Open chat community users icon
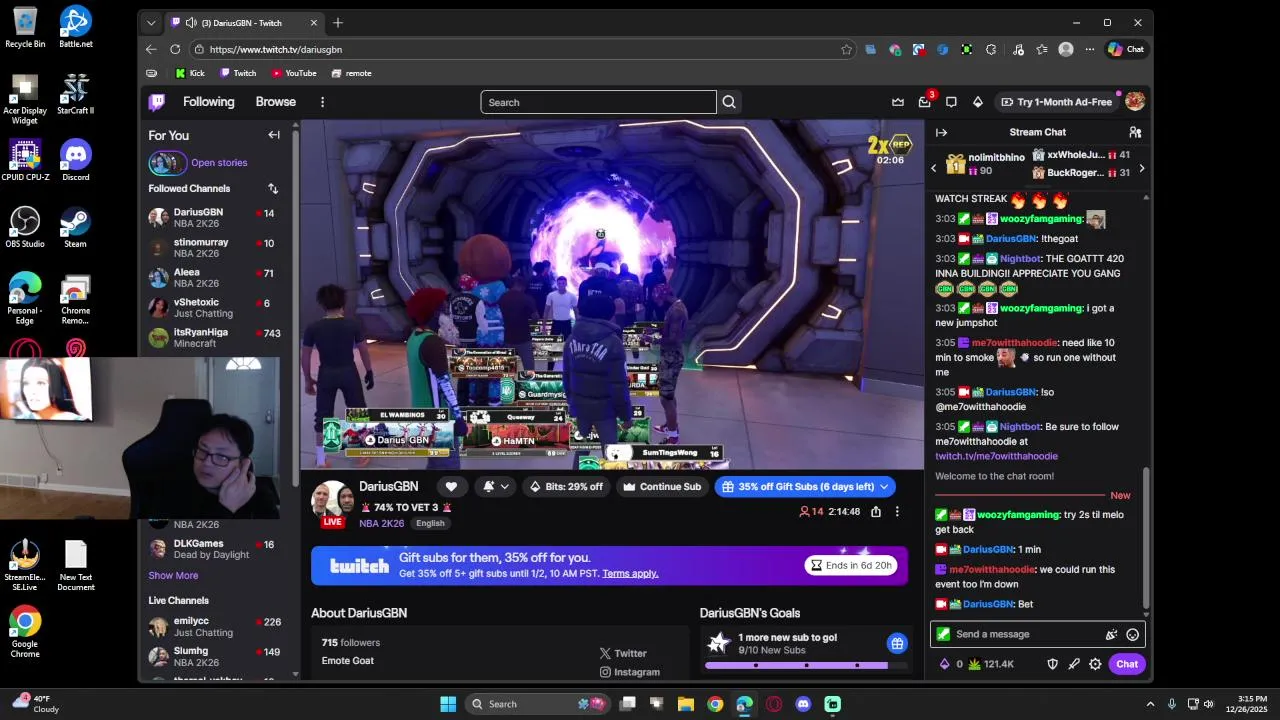1280x720 pixels. click(1135, 132)
